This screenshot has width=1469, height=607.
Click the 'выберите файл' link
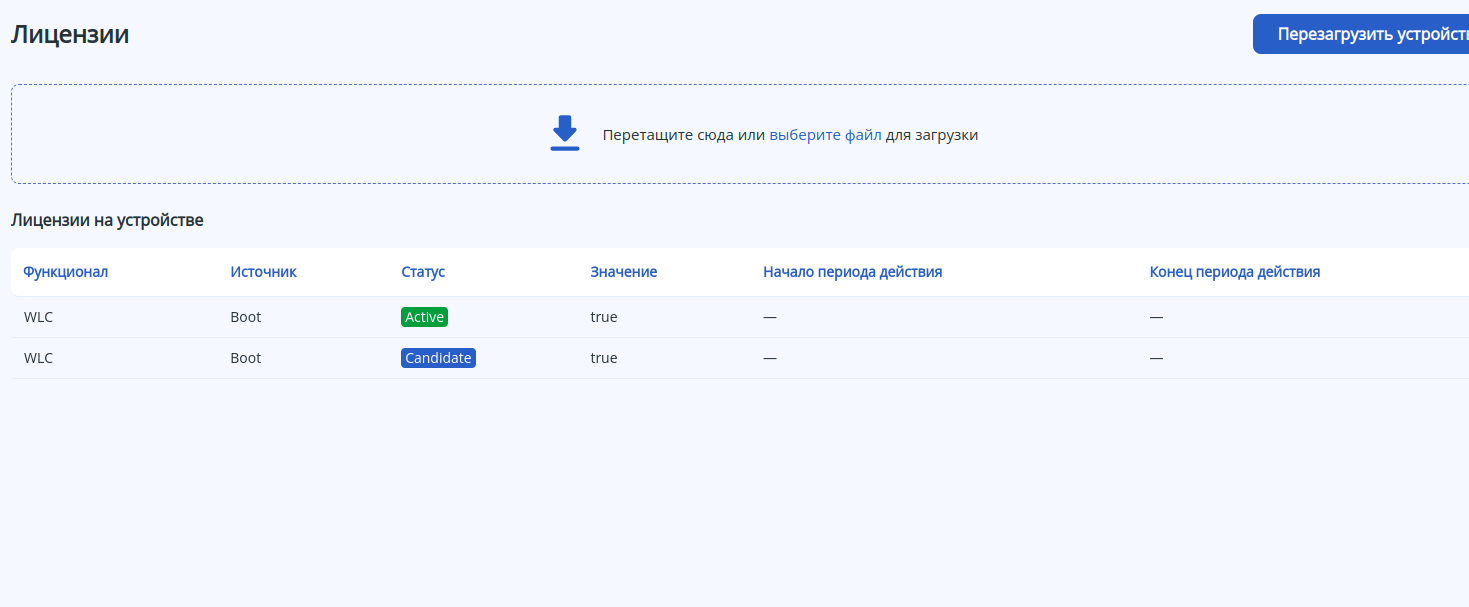coord(825,135)
